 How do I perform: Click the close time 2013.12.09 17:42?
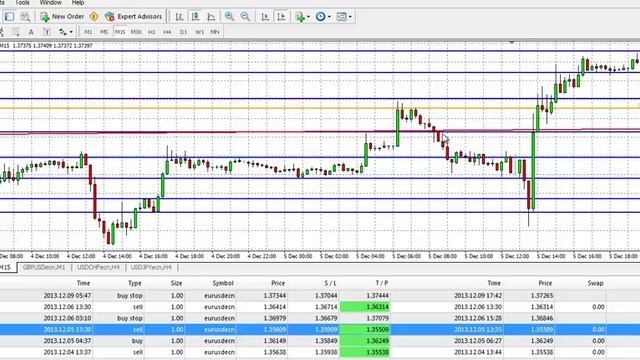tap(478, 296)
